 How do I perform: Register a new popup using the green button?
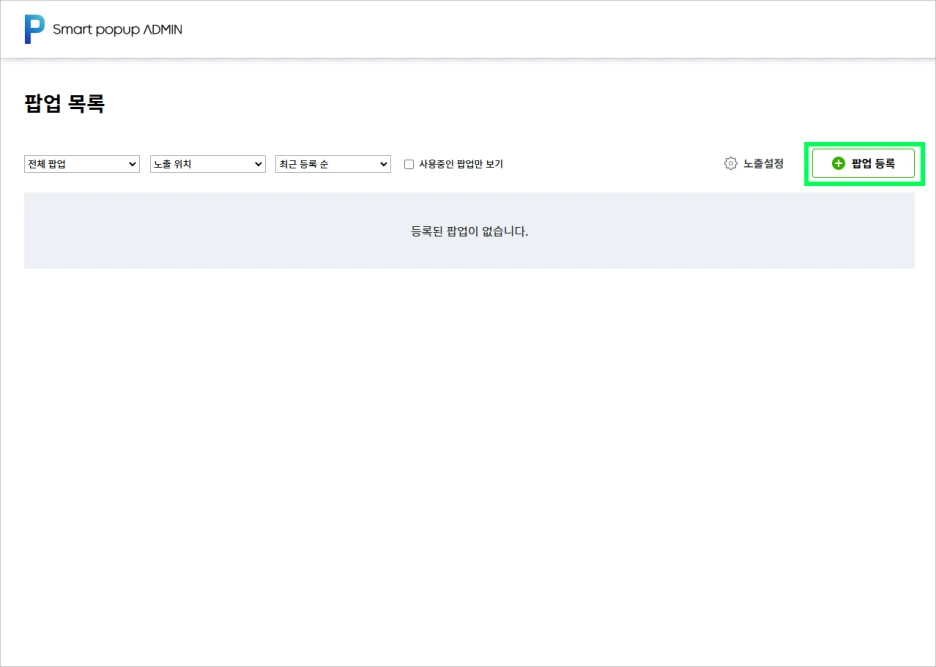tap(864, 163)
